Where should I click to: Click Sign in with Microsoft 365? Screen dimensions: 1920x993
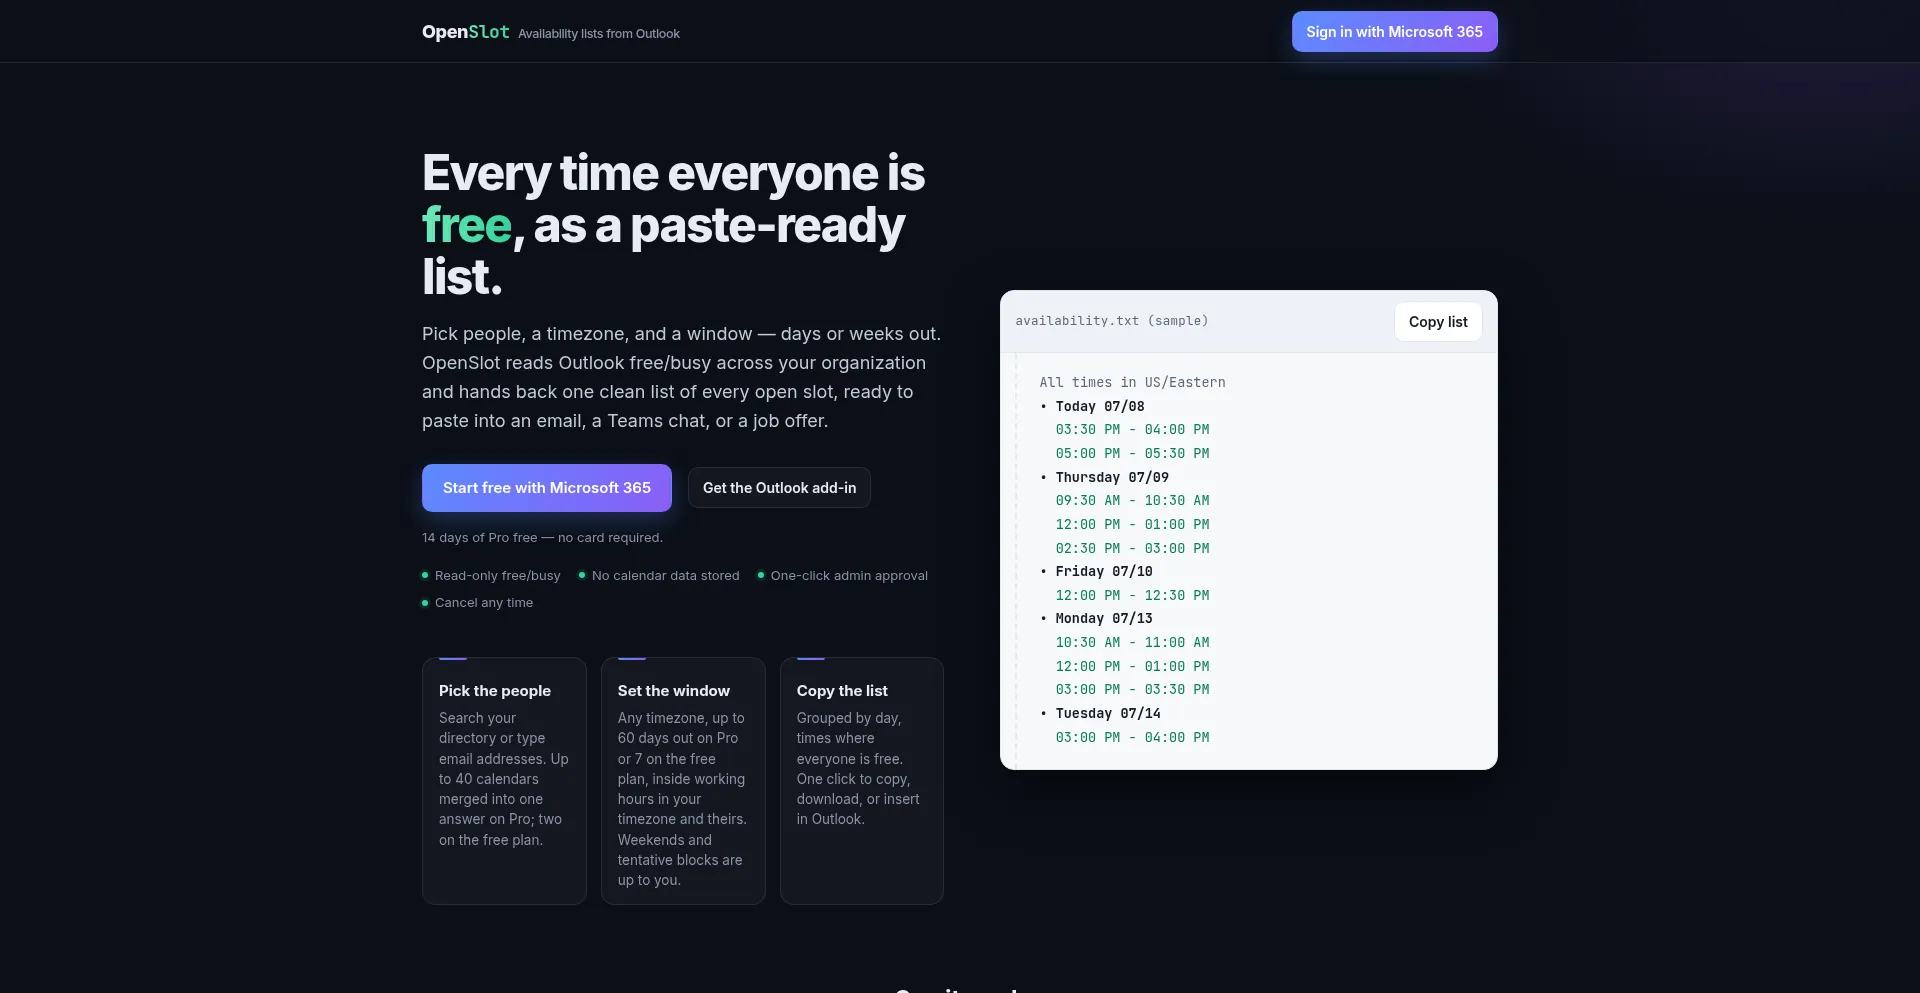click(x=1394, y=32)
